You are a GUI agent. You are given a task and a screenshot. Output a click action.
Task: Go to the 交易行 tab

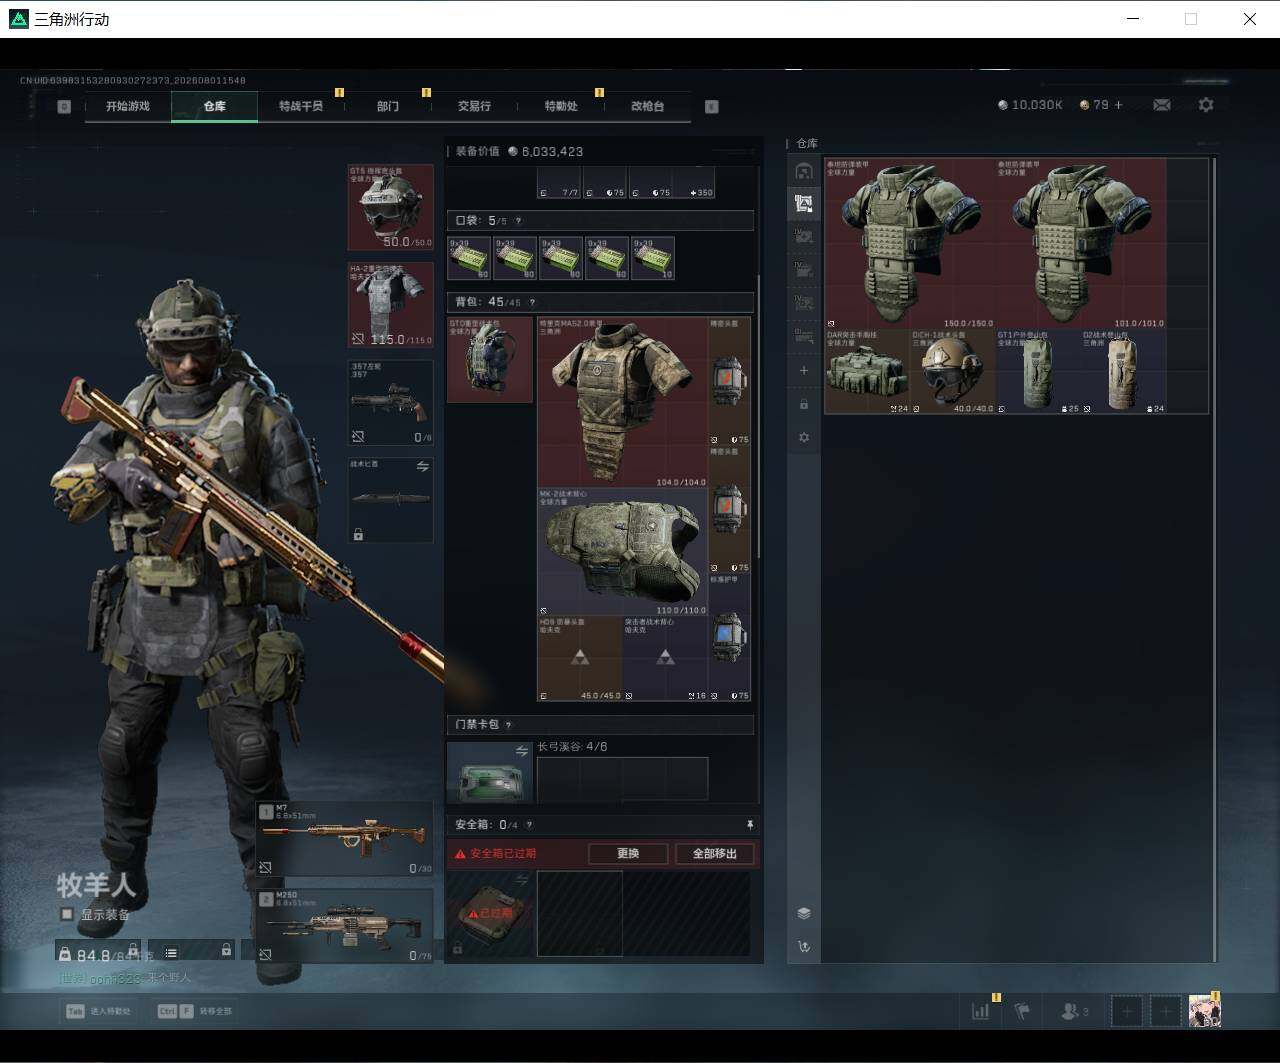[474, 106]
